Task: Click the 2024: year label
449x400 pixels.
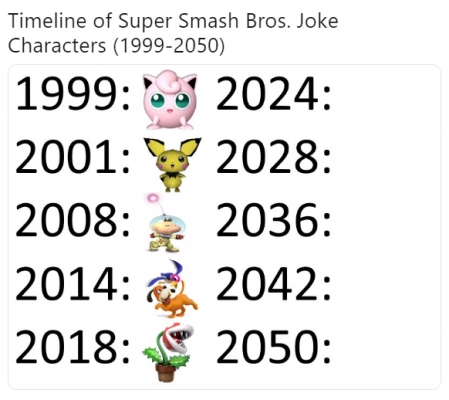Action: point(274,93)
